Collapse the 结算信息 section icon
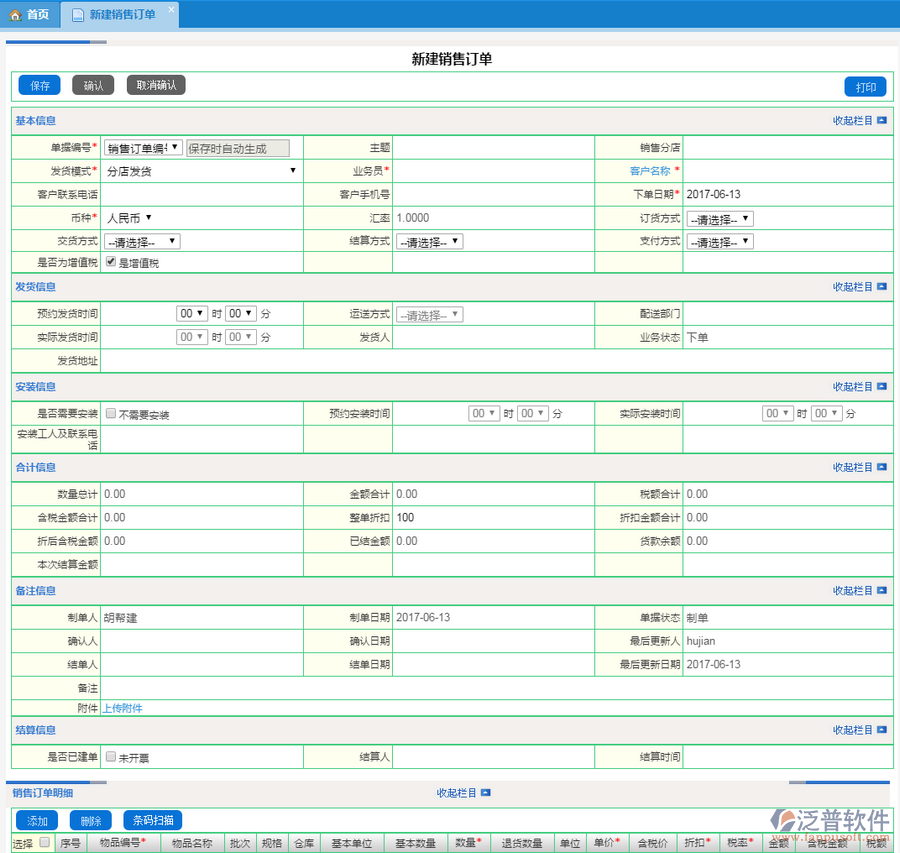The height and width of the screenshot is (853, 900). point(882,731)
